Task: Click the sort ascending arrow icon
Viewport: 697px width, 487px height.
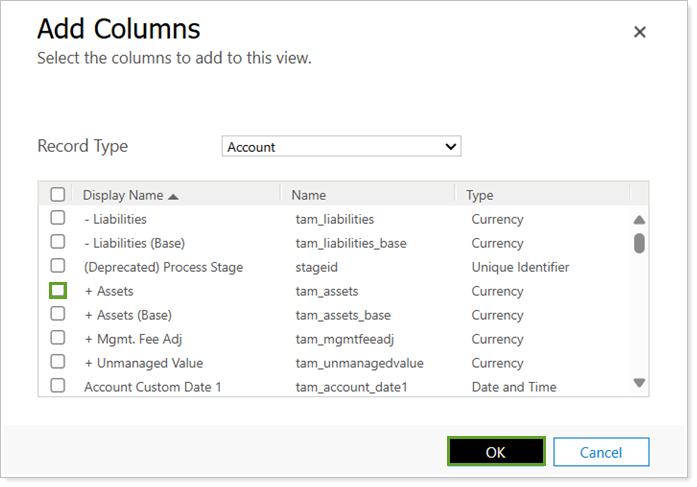Action: pos(174,195)
